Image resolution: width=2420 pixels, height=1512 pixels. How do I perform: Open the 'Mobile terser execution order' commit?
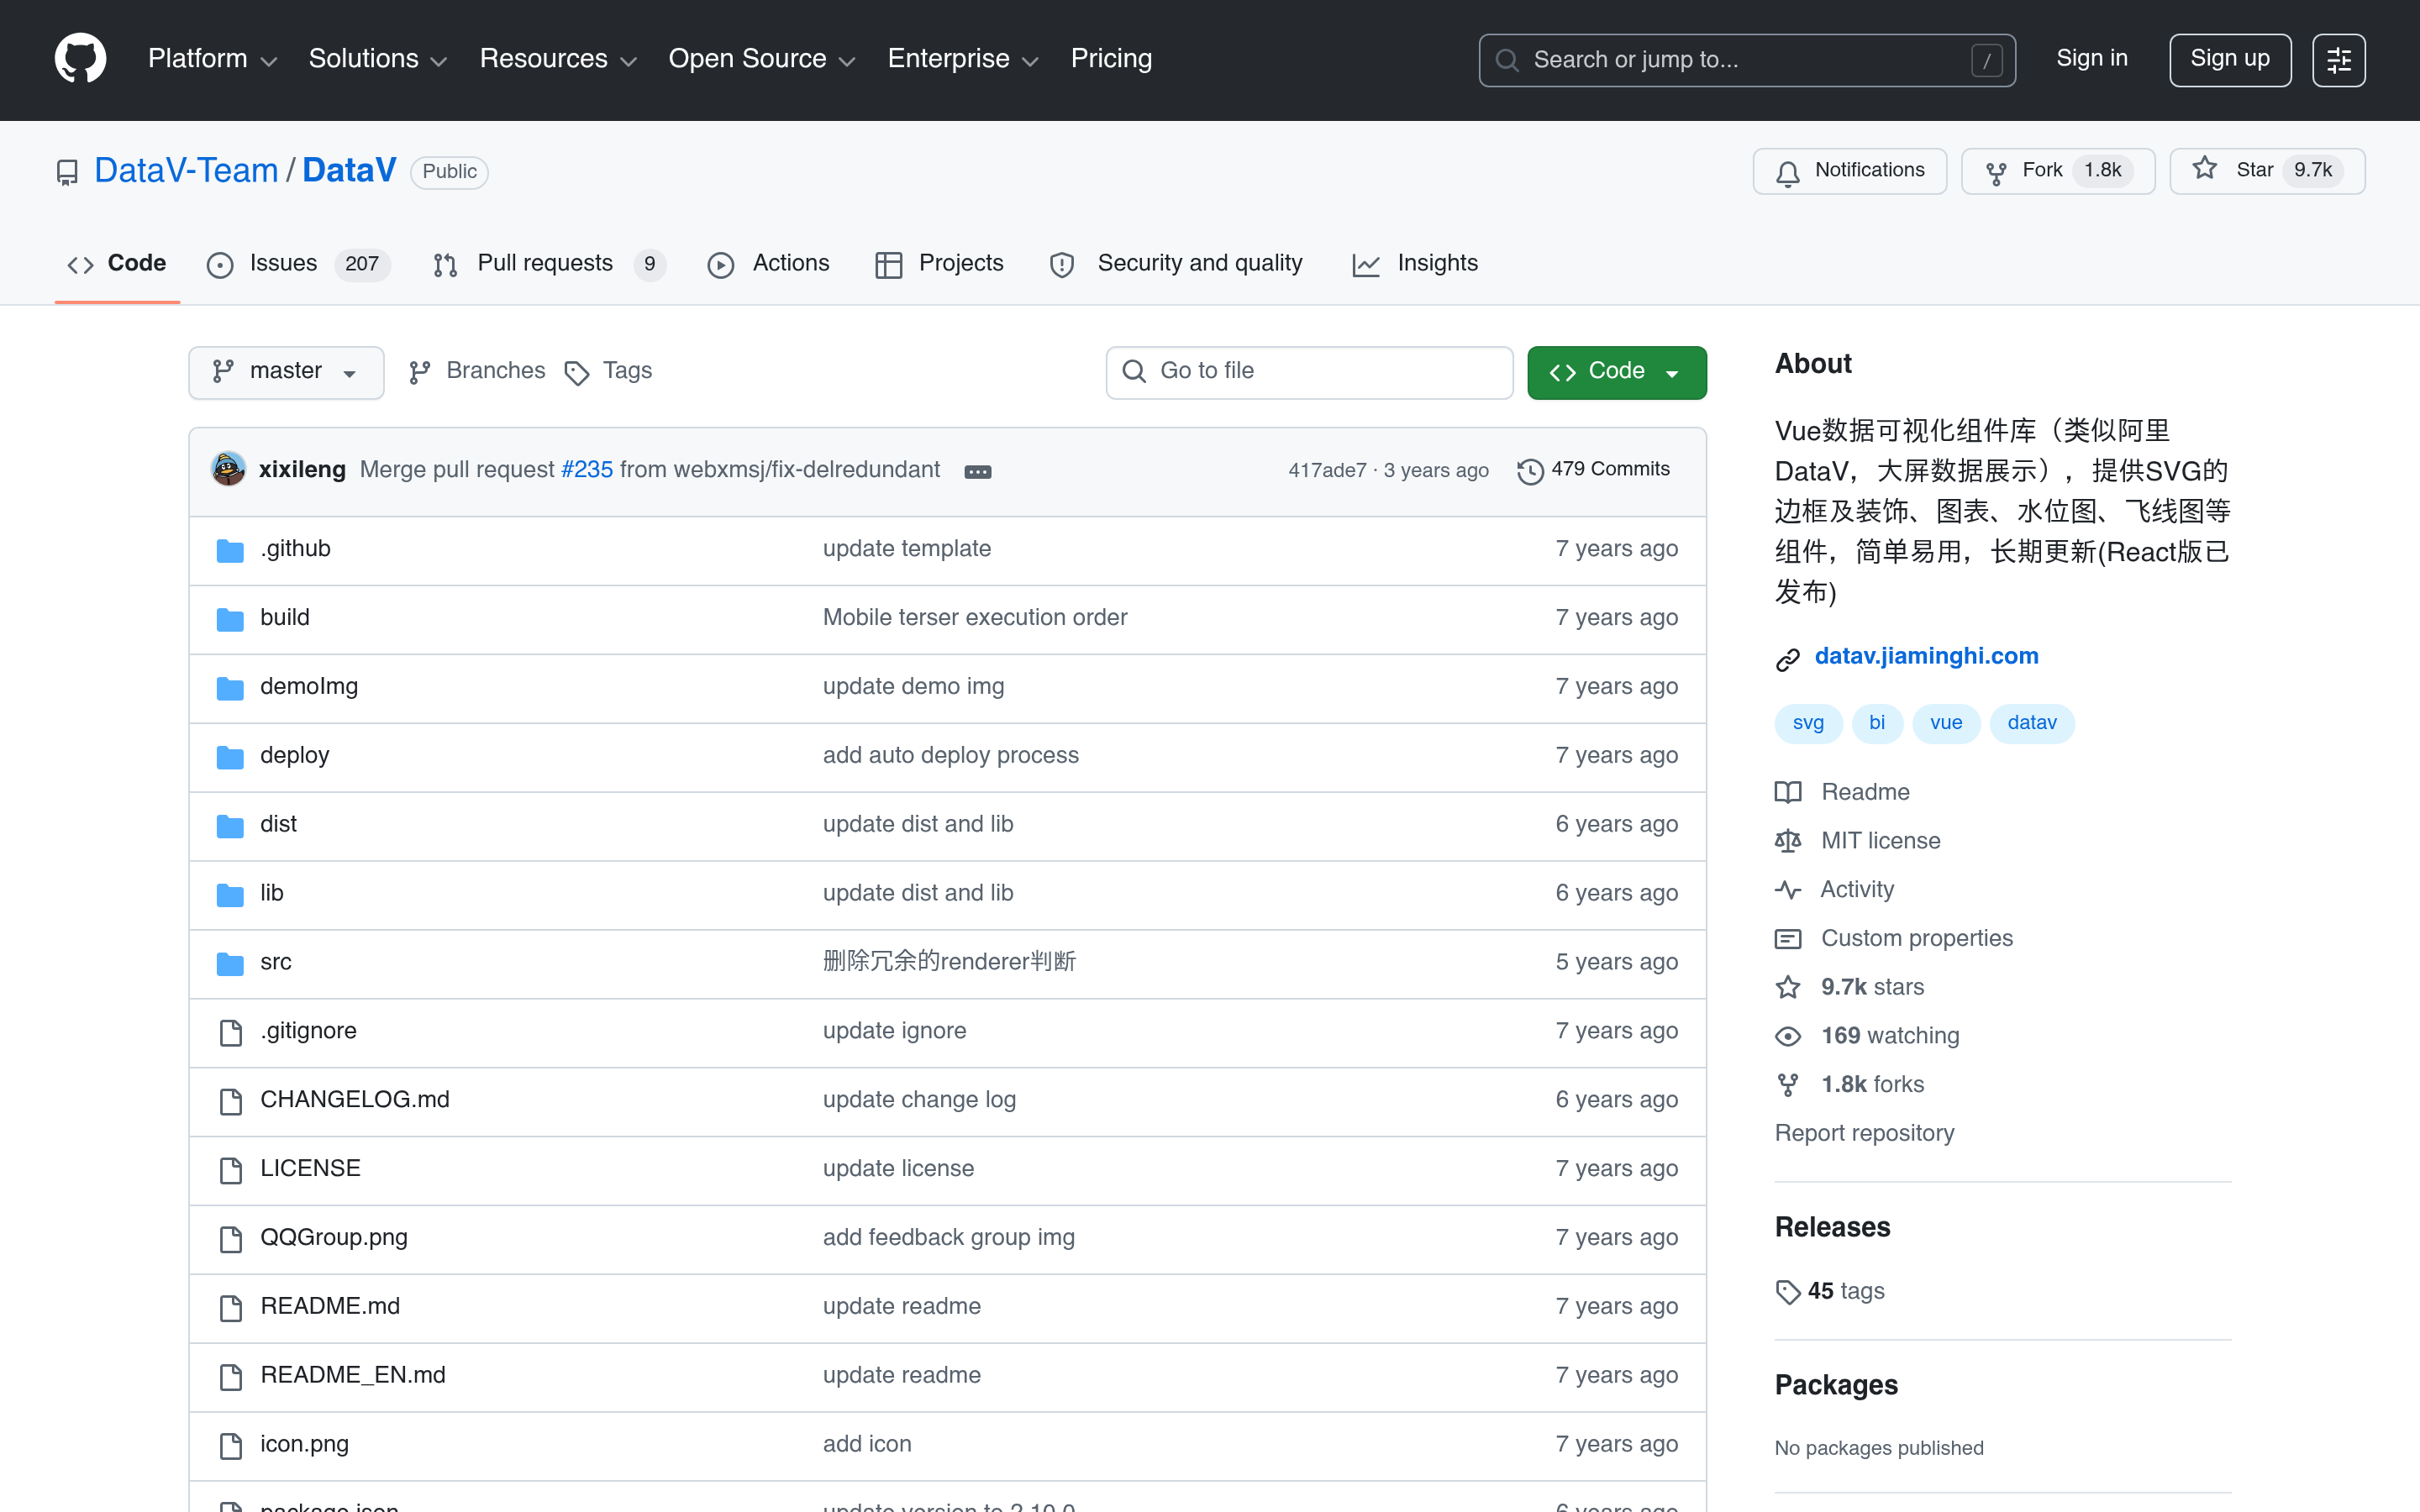pos(975,618)
